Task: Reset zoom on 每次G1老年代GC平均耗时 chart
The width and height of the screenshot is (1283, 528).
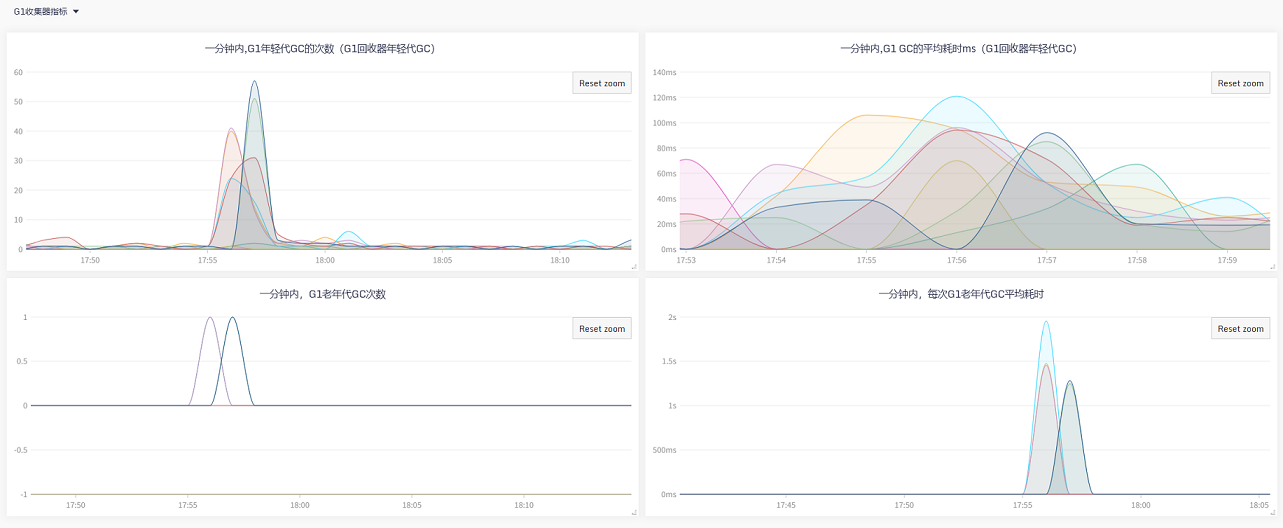Action: click(x=1240, y=328)
